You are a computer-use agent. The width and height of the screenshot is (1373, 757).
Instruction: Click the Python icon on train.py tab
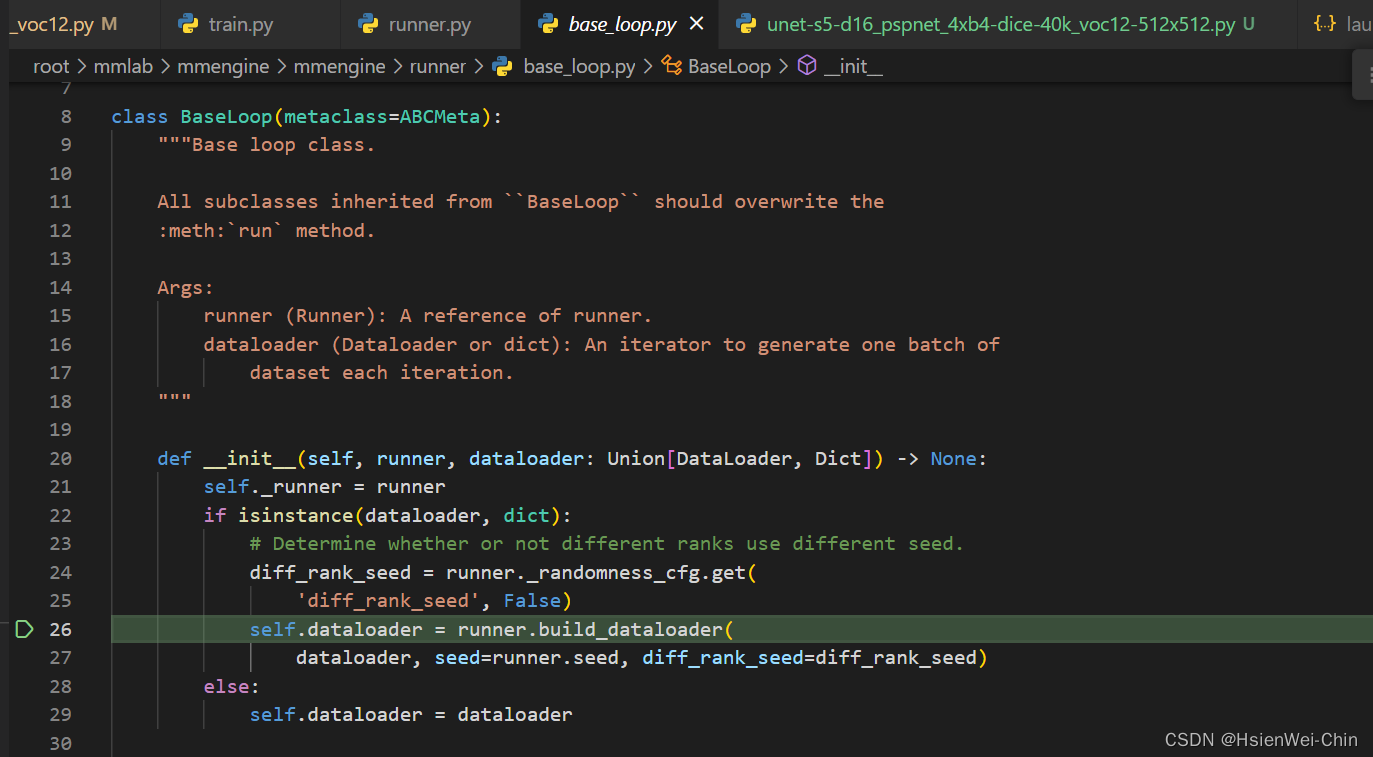coord(188,24)
